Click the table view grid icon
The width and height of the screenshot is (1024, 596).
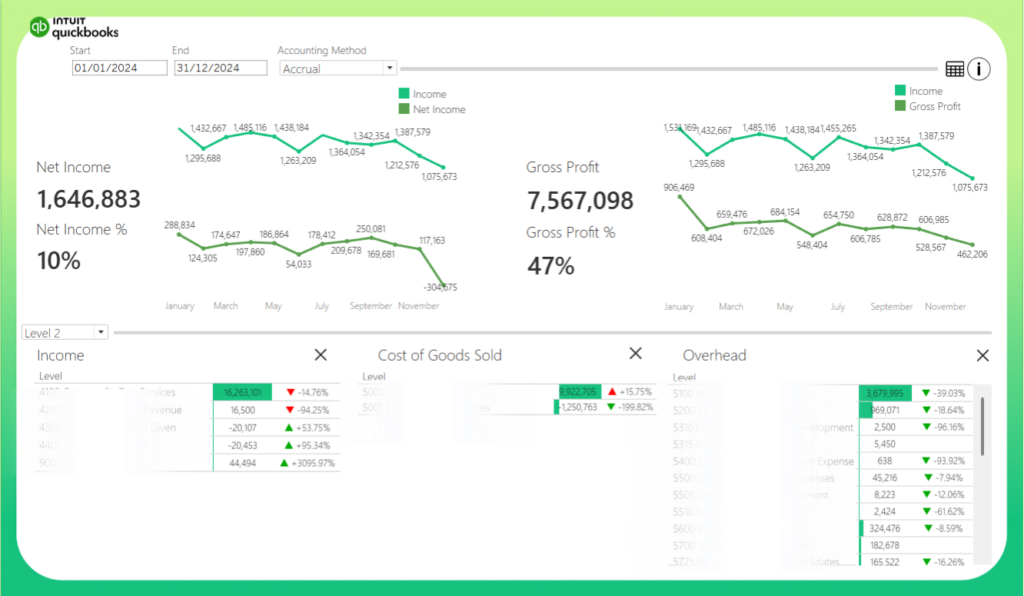955,69
